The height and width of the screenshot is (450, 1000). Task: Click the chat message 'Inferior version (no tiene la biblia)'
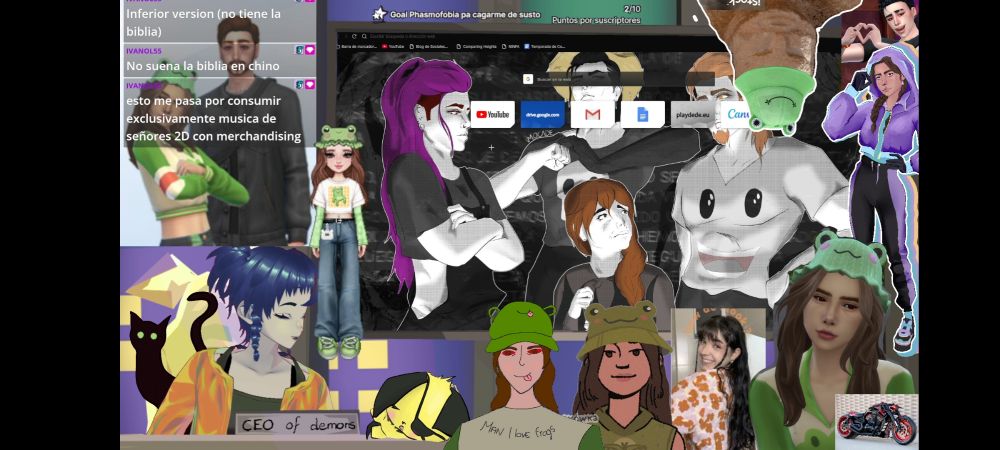pyautogui.click(x=203, y=22)
